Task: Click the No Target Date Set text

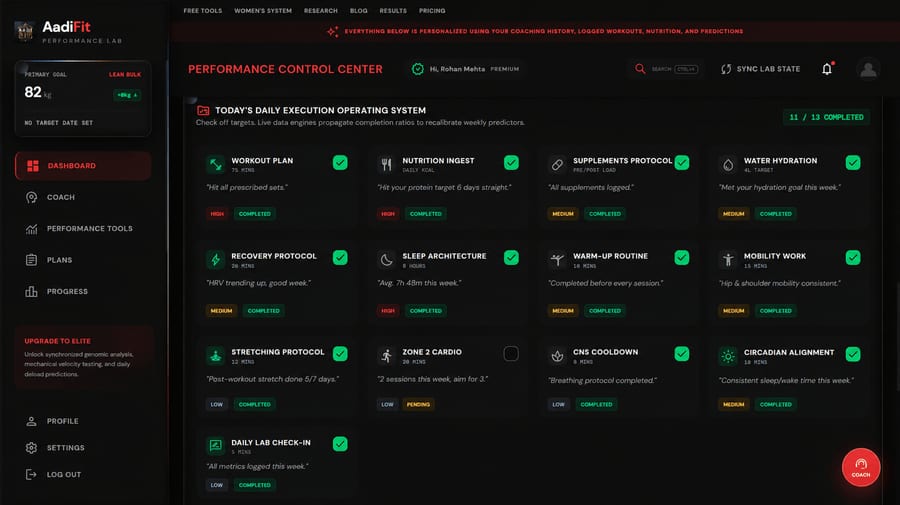Action: [x=59, y=123]
